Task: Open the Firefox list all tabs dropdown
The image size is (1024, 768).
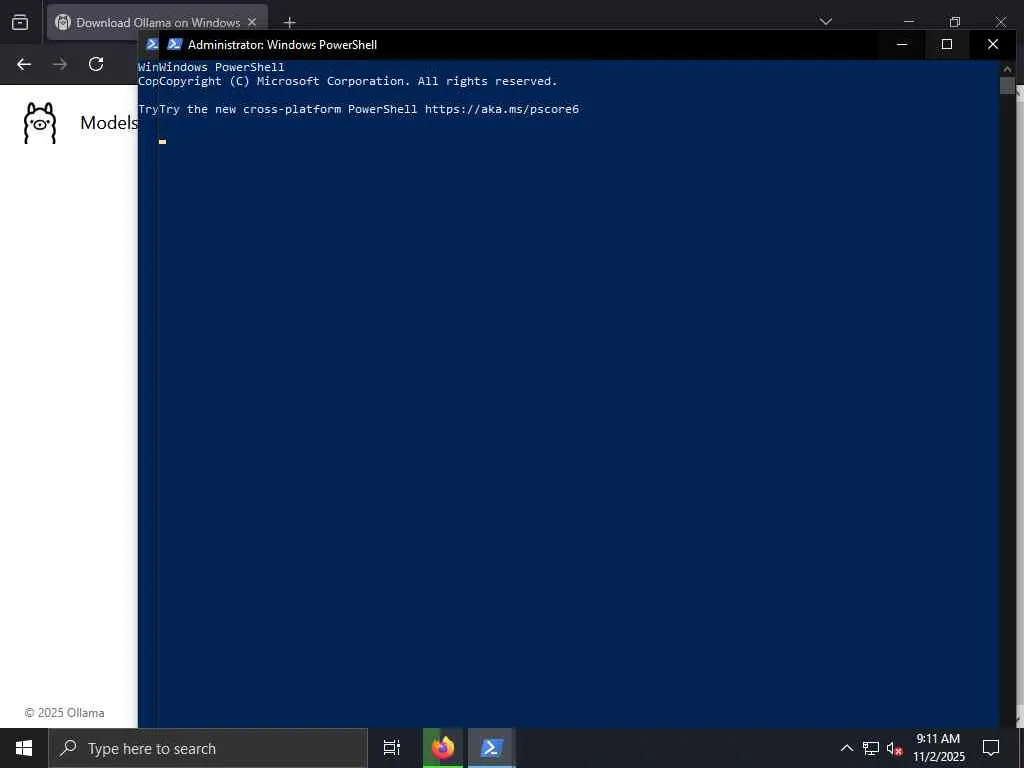Action: pyautogui.click(x=825, y=22)
